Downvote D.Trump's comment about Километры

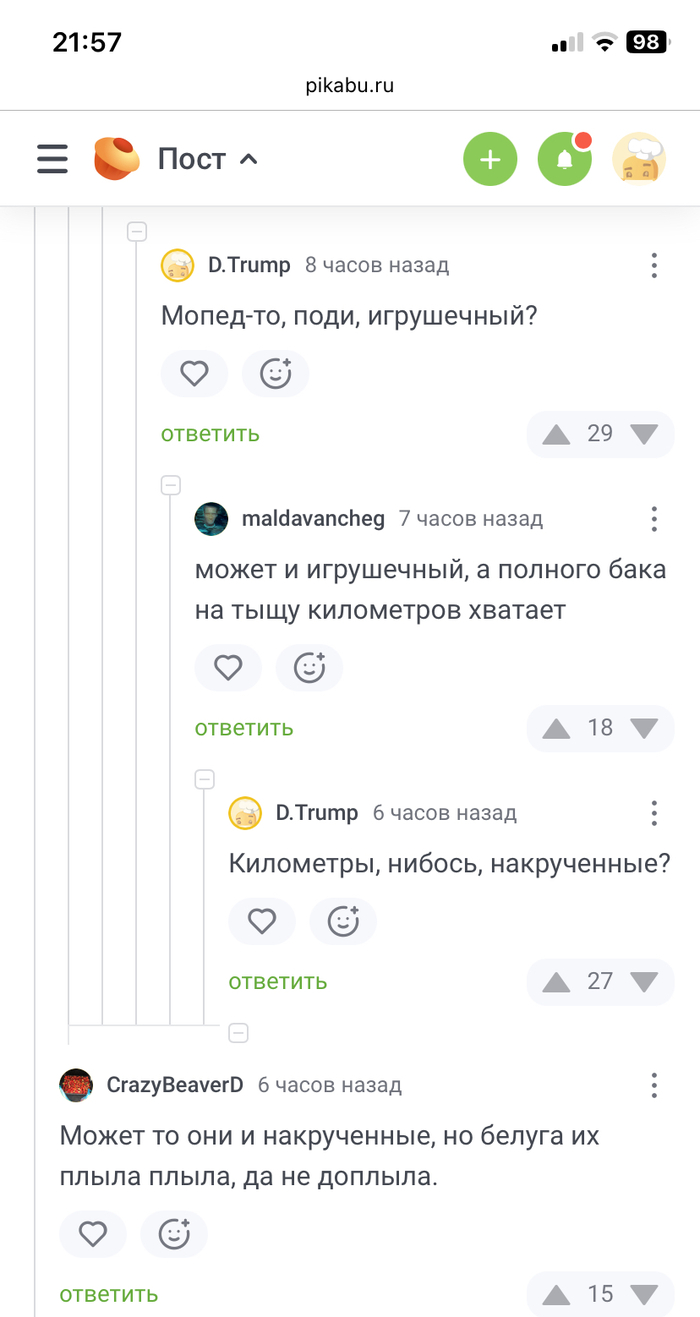click(x=645, y=982)
